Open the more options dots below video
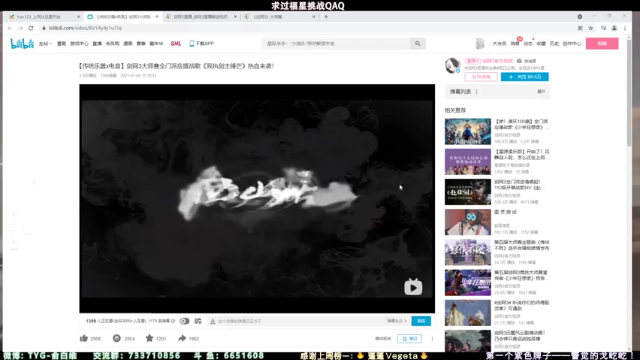This screenshot has width=640, height=360. pos(432,338)
